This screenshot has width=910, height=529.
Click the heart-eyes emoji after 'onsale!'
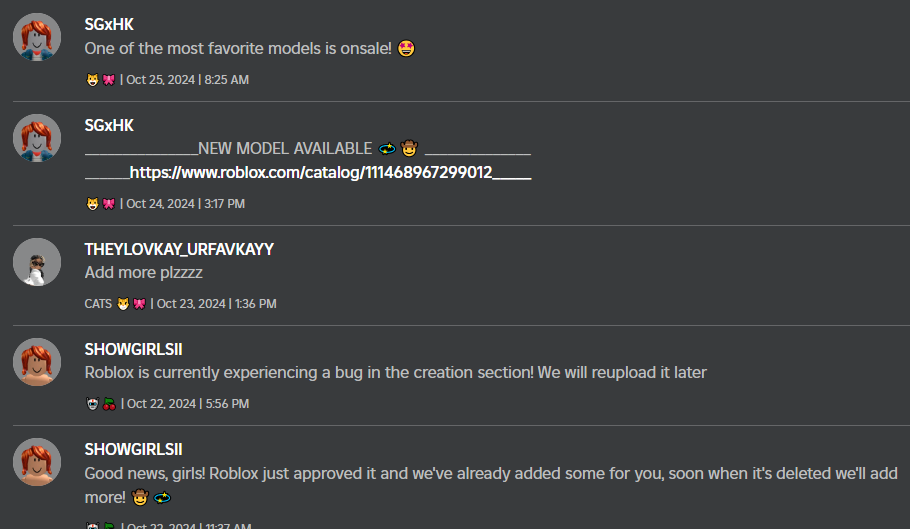tap(406, 48)
